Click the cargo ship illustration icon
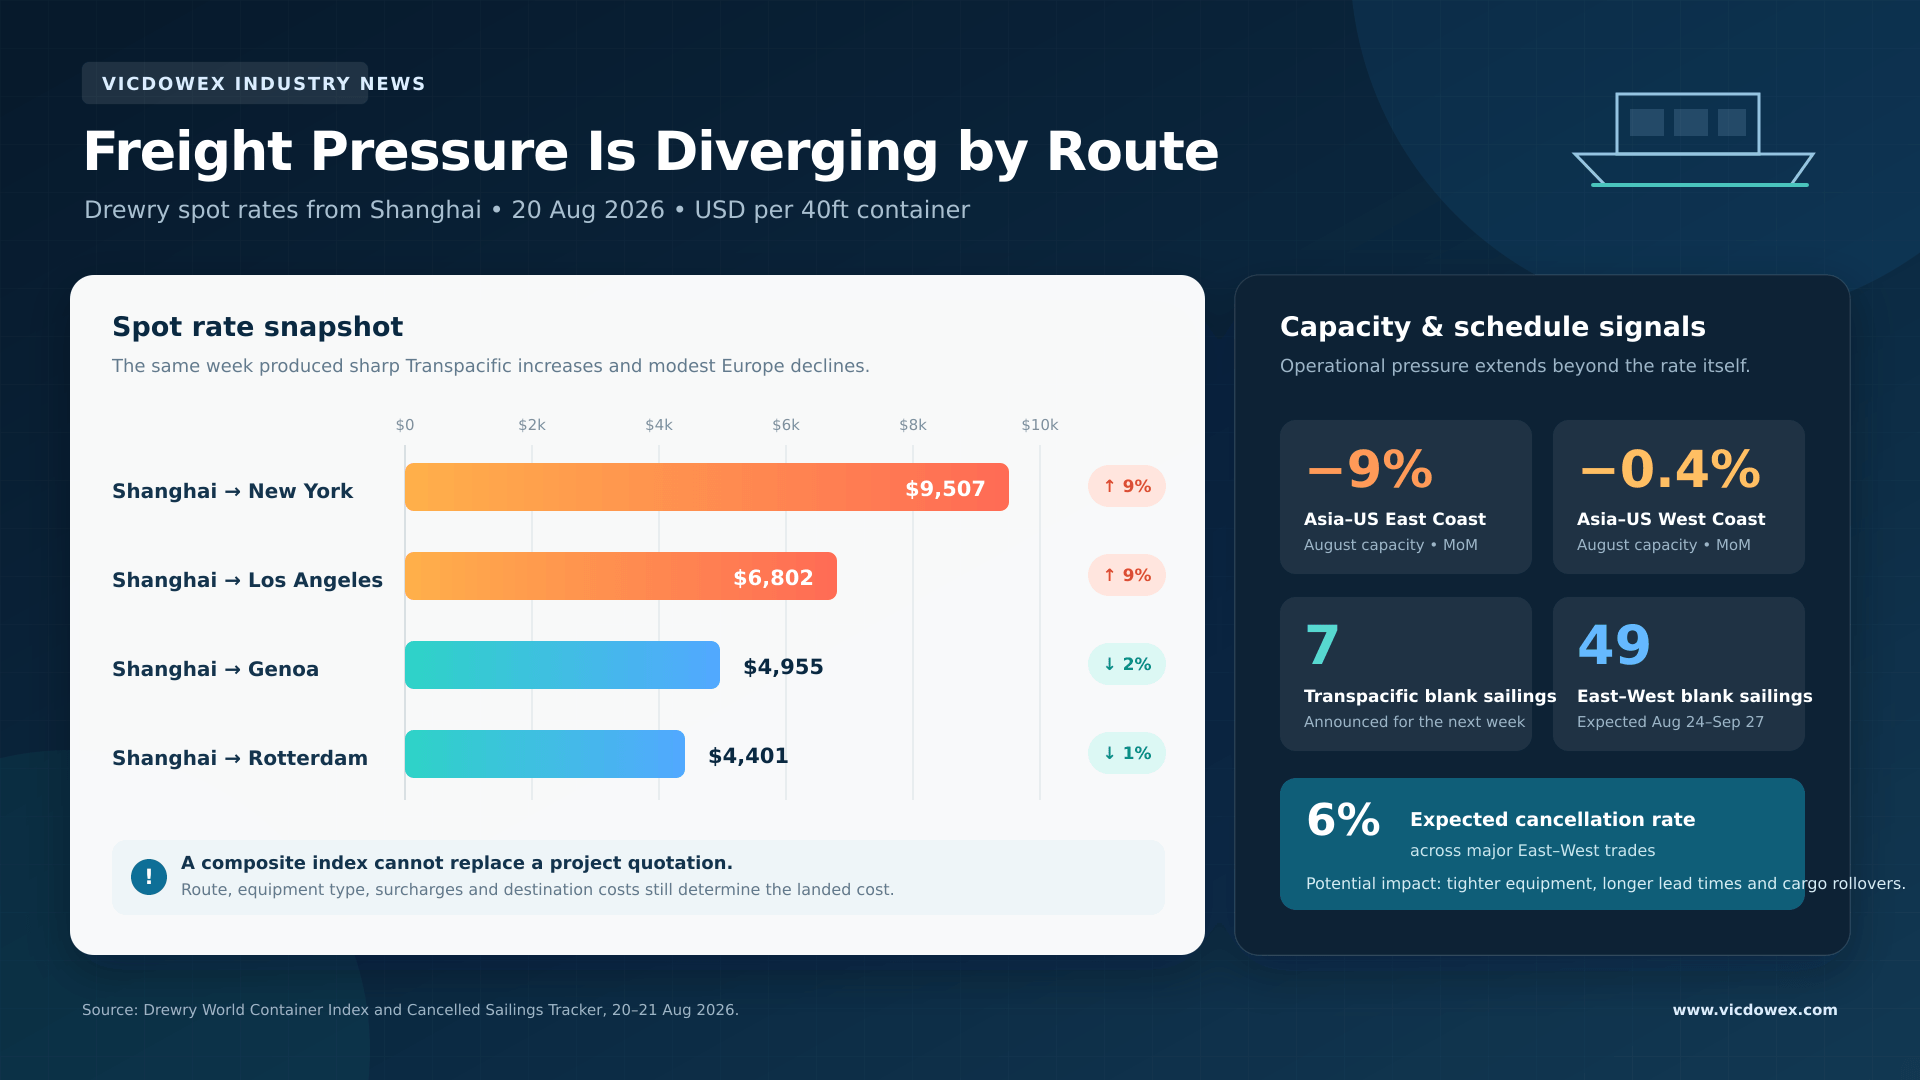Image resolution: width=1920 pixels, height=1080 pixels. click(x=1693, y=140)
